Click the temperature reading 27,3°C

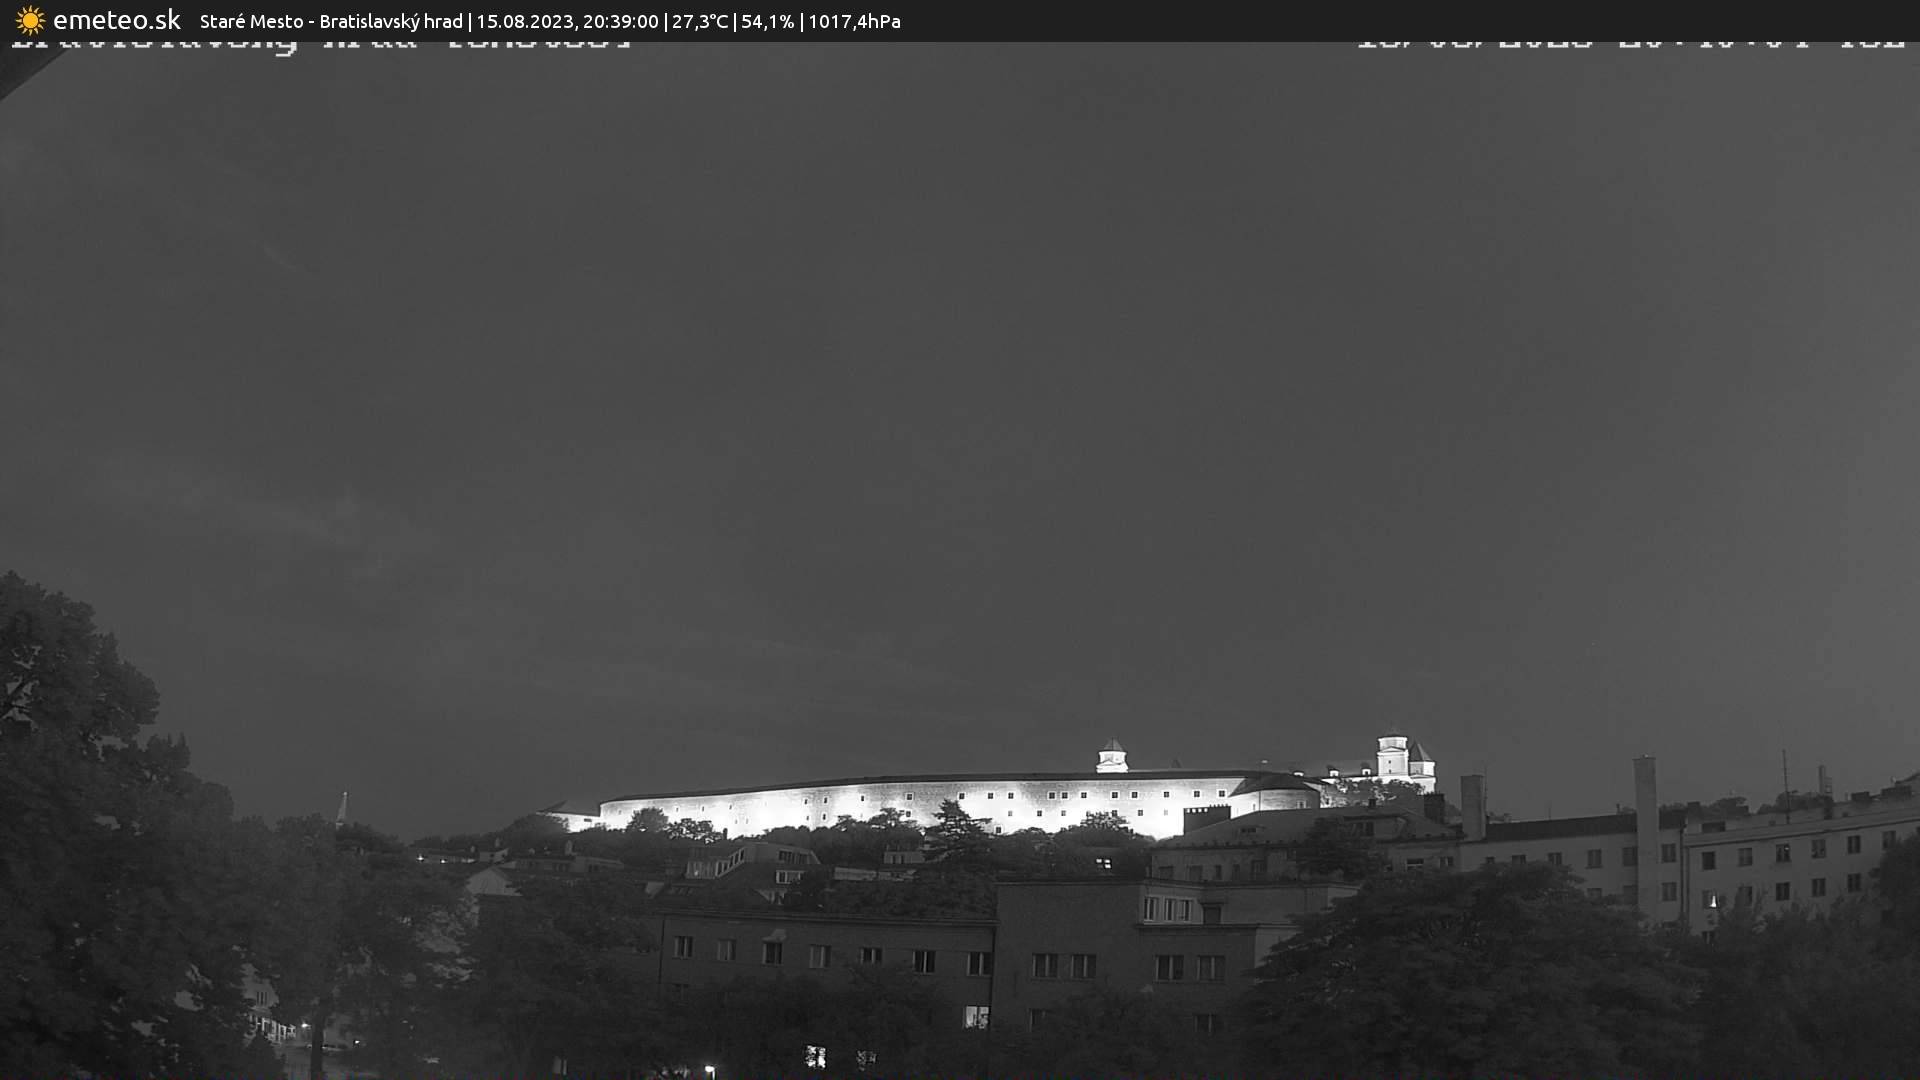point(700,20)
